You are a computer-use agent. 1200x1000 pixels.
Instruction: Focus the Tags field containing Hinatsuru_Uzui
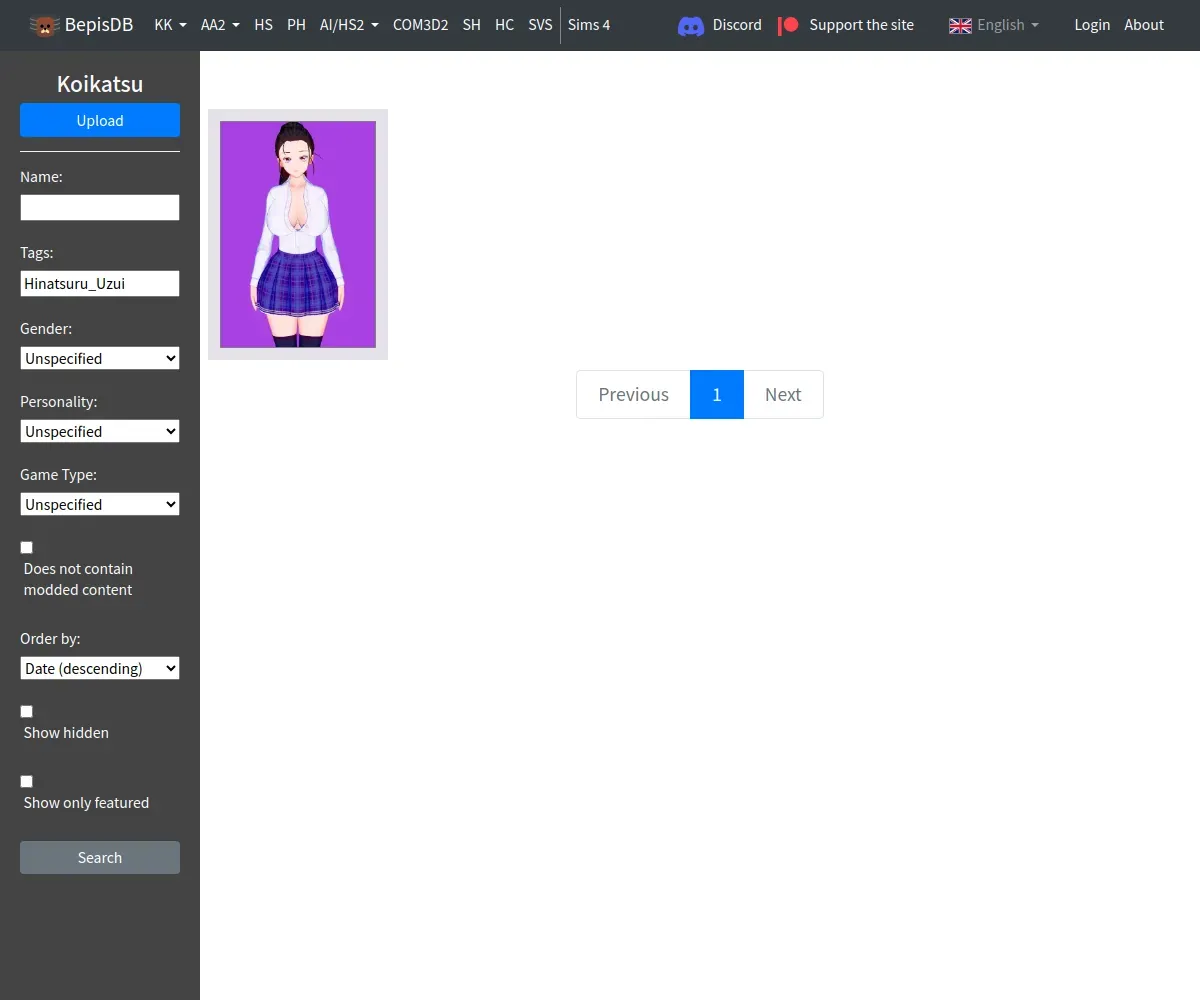(100, 283)
